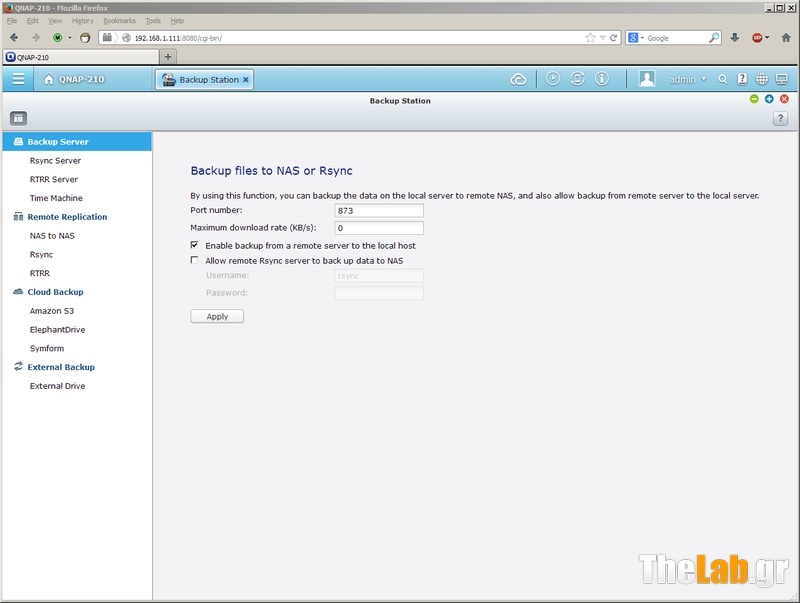Open Symform backup
The width and height of the screenshot is (800, 603).
tap(47, 348)
